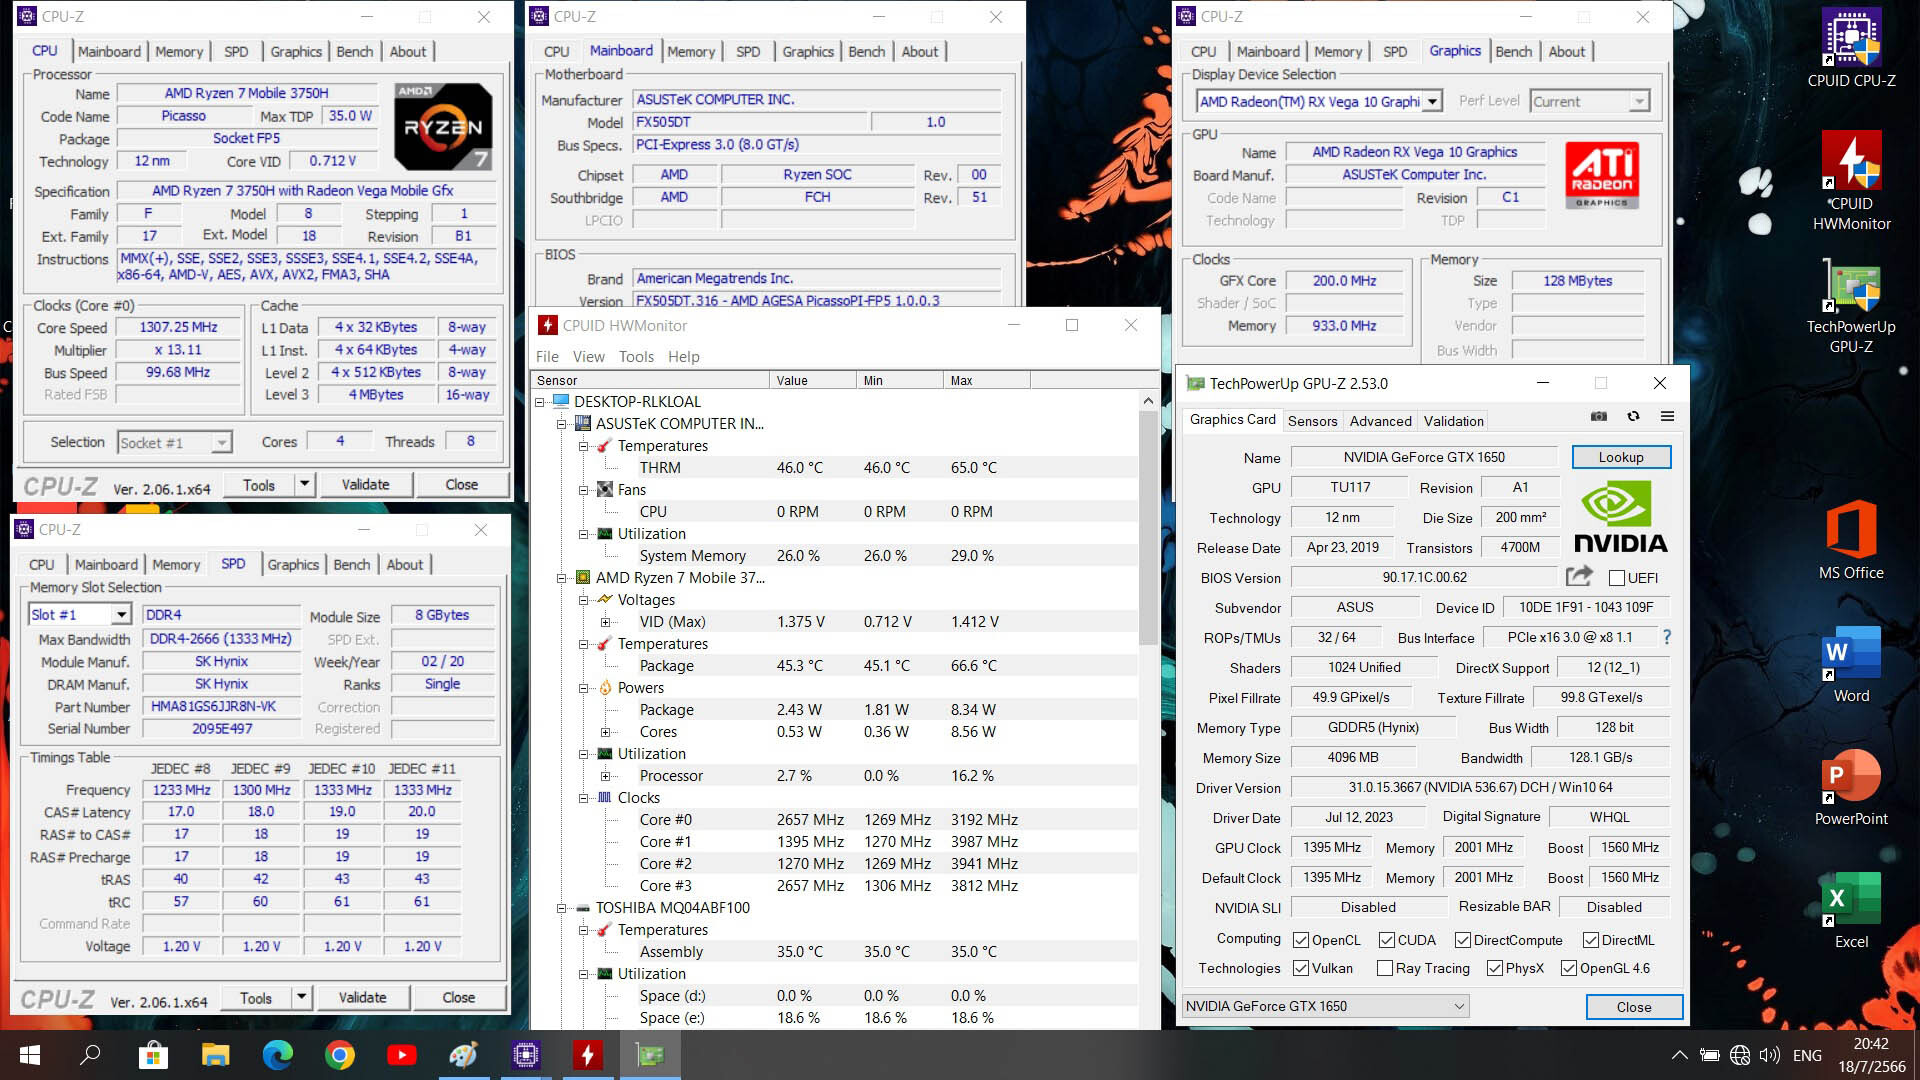The image size is (1920, 1080).
Task: Click the HWMonitor scrollbar up arrow
Action: click(1148, 401)
